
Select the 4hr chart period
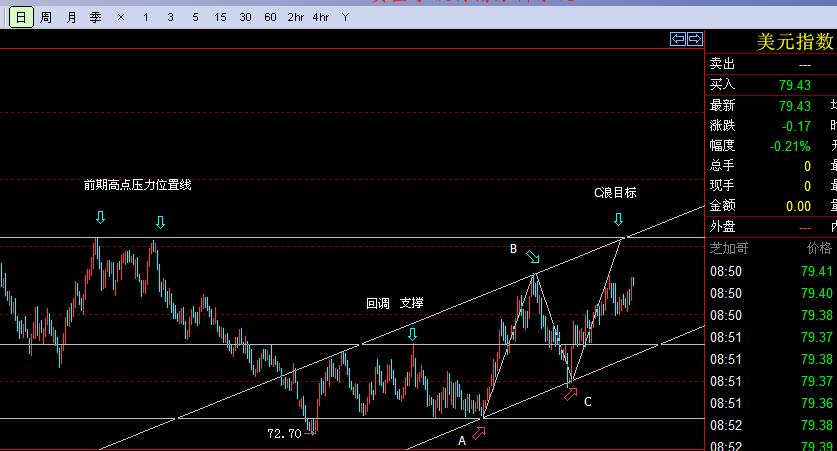click(321, 18)
